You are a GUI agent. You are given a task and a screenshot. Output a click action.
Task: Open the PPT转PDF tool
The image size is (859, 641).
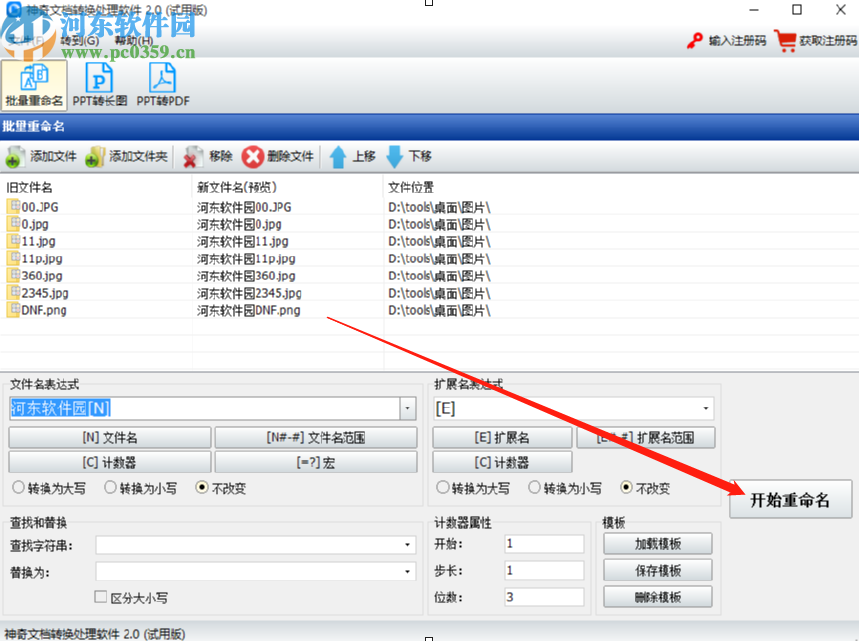click(x=163, y=85)
